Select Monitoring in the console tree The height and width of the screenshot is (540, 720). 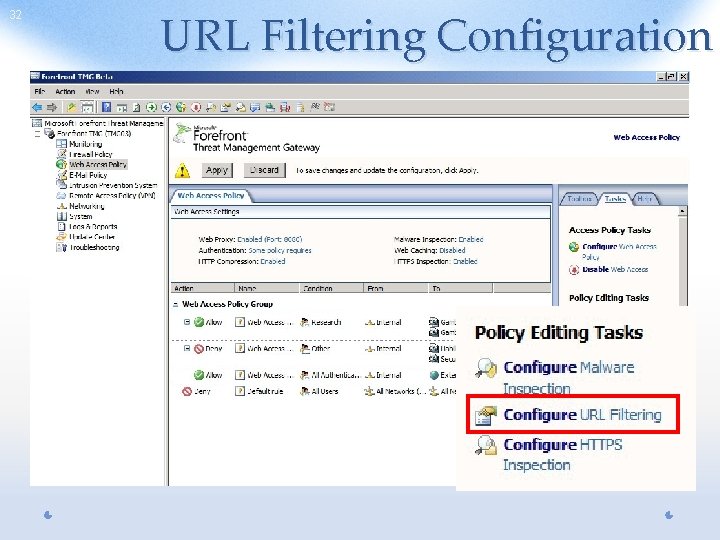click(x=85, y=144)
